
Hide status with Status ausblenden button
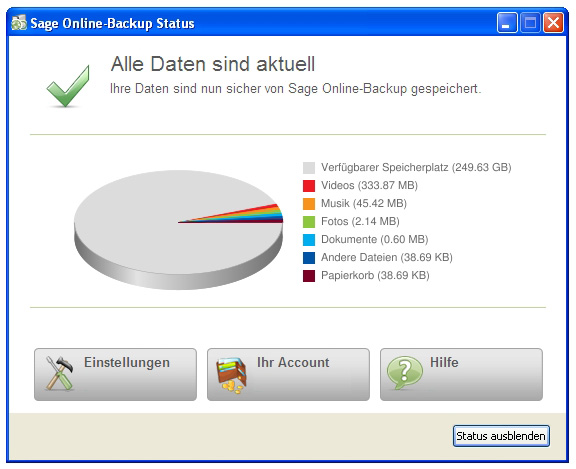pos(501,436)
